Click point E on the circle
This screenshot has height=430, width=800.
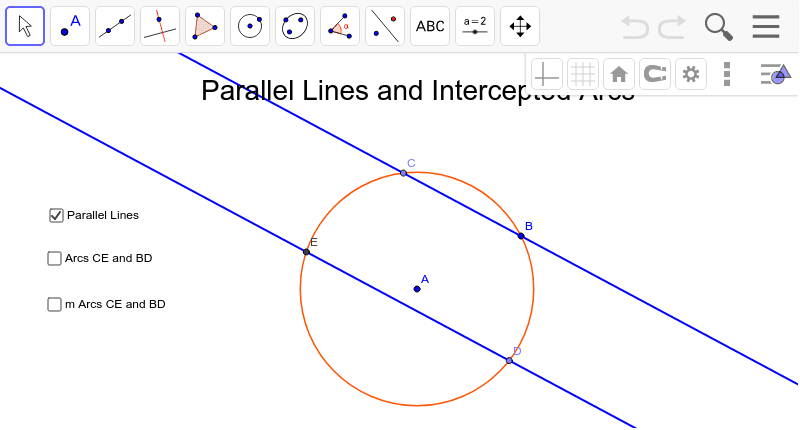[x=306, y=252]
